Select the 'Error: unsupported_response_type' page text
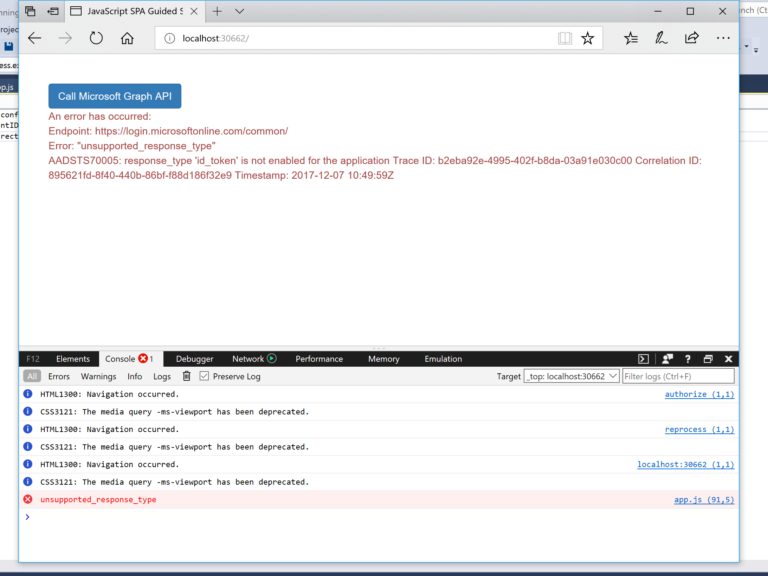 point(132,146)
